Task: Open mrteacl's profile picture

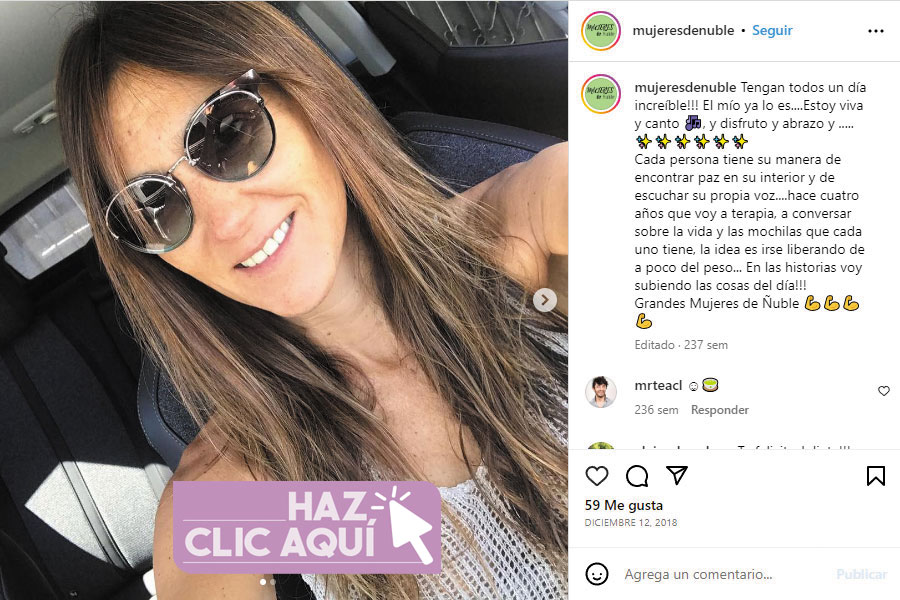Action: pyautogui.click(x=600, y=392)
